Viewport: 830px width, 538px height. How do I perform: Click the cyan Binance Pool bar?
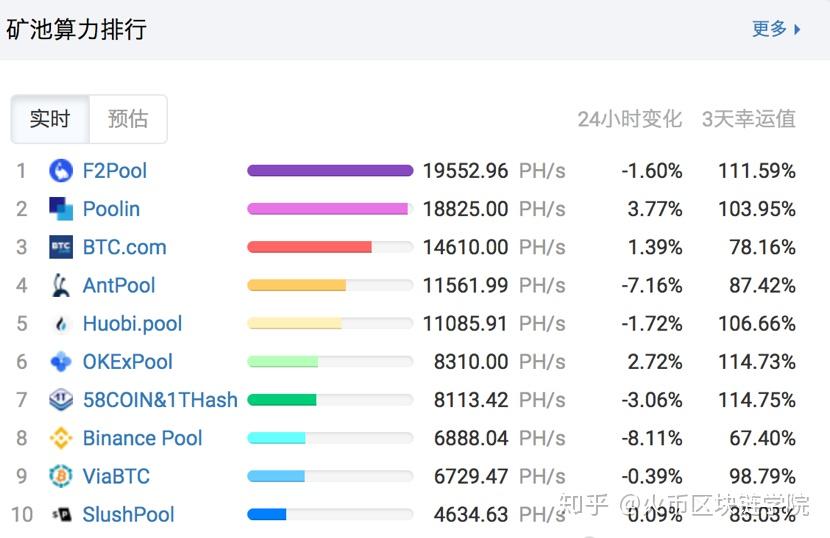(276, 438)
